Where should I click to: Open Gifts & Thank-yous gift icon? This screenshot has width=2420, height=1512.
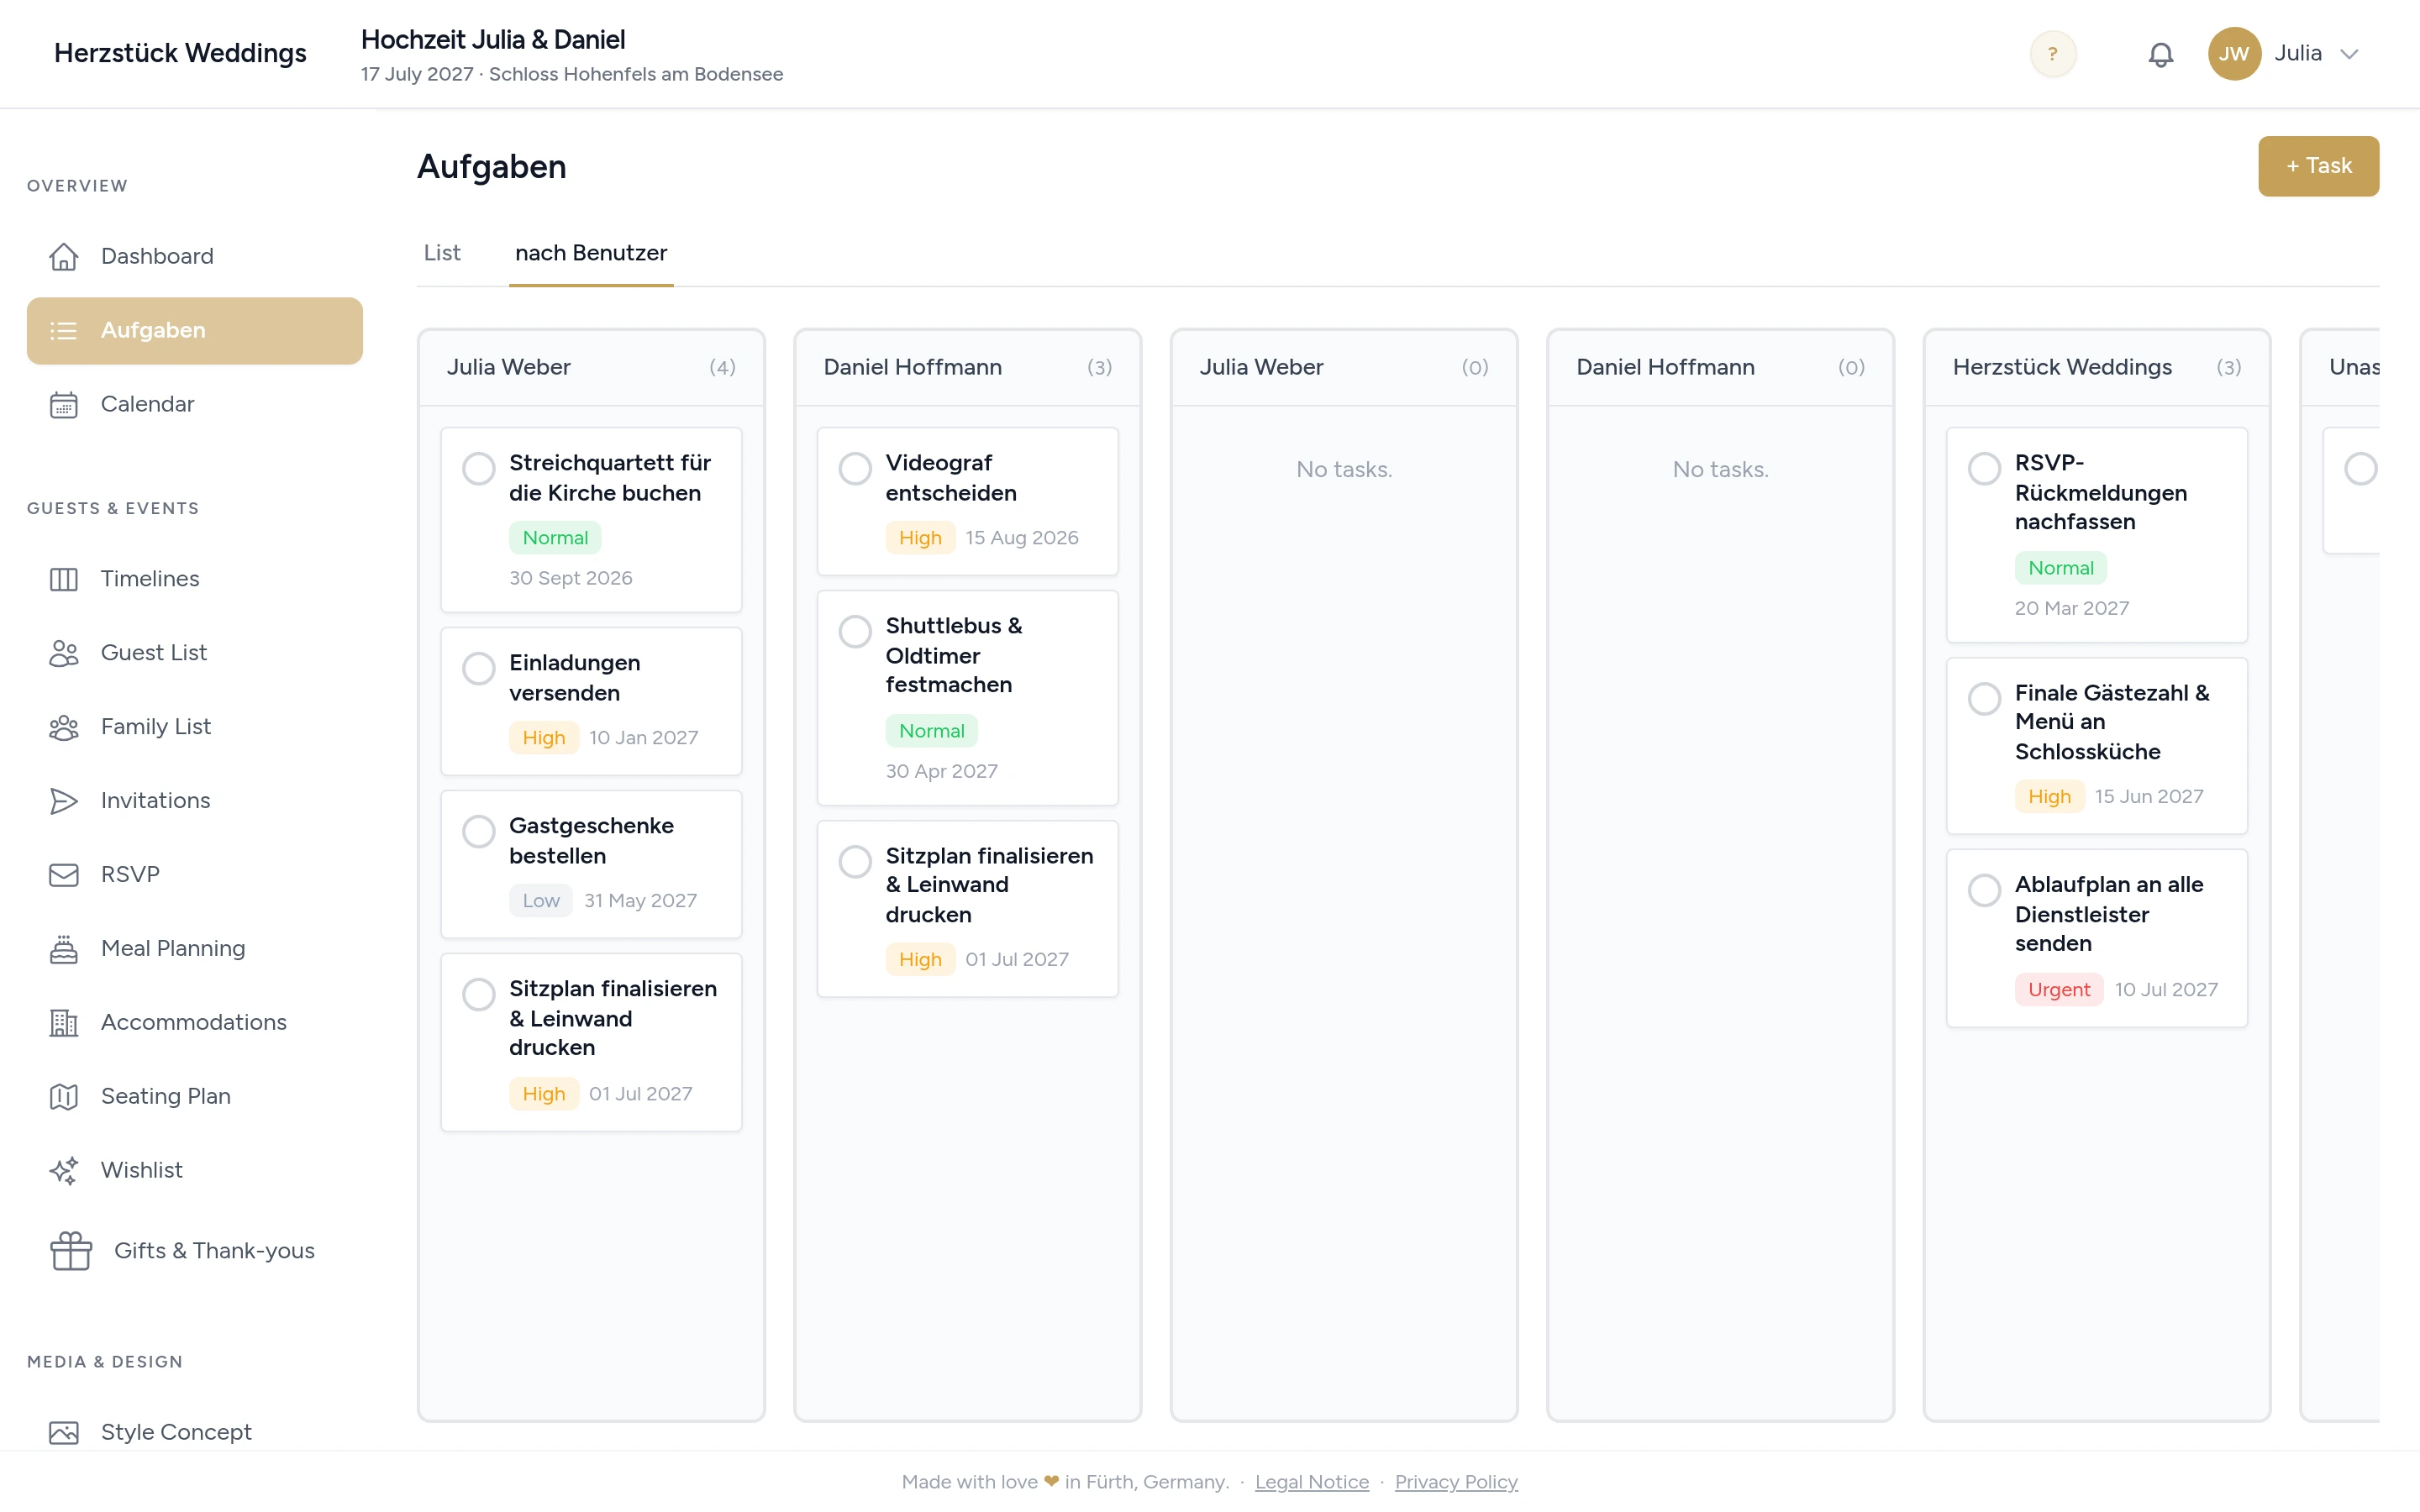pyautogui.click(x=71, y=1250)
